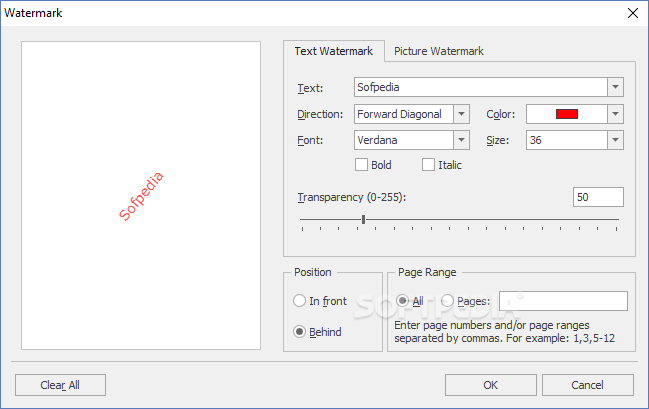
Task: Click the Pages range input field
Action: pos(563,301)
